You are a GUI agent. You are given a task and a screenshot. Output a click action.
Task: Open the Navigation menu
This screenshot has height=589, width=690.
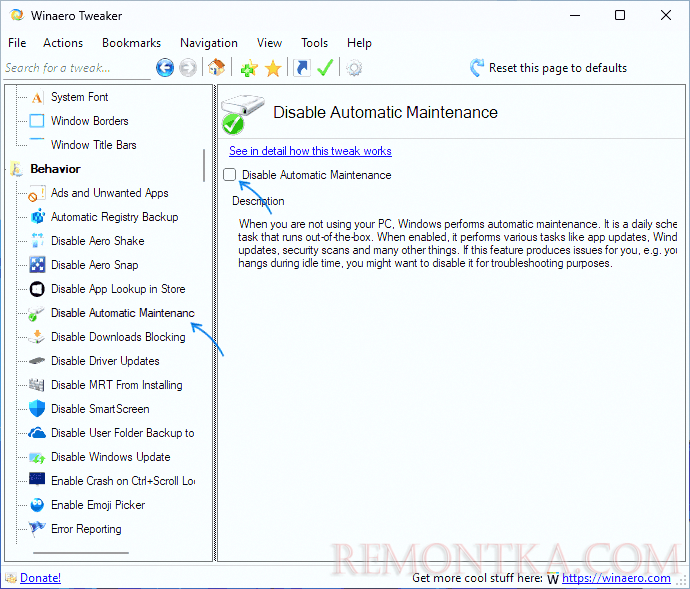pos(209,43)
